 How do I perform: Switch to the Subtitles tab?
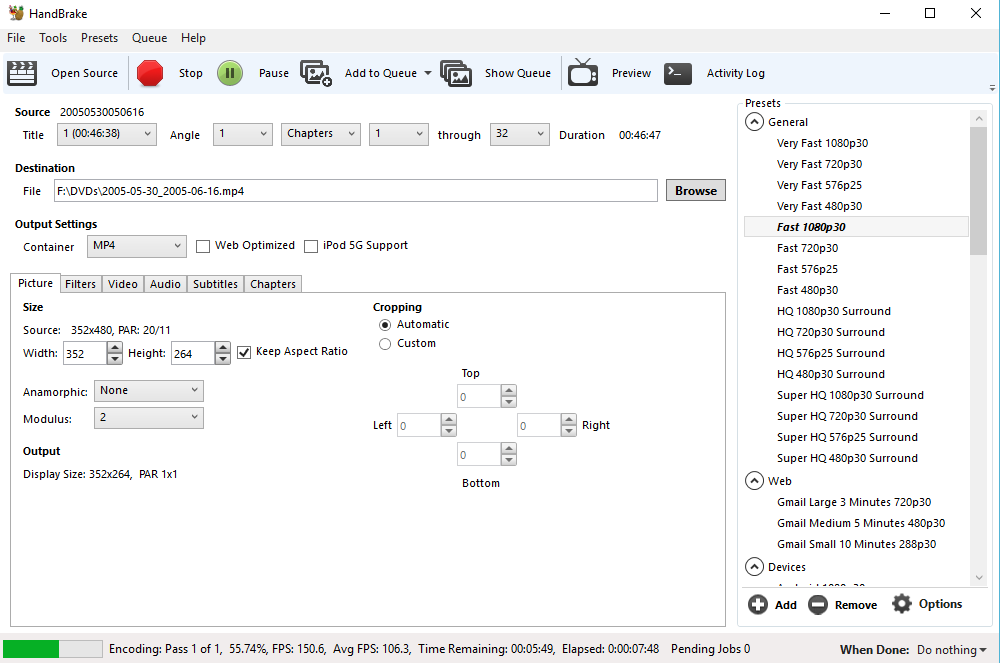tap(216, 284)
